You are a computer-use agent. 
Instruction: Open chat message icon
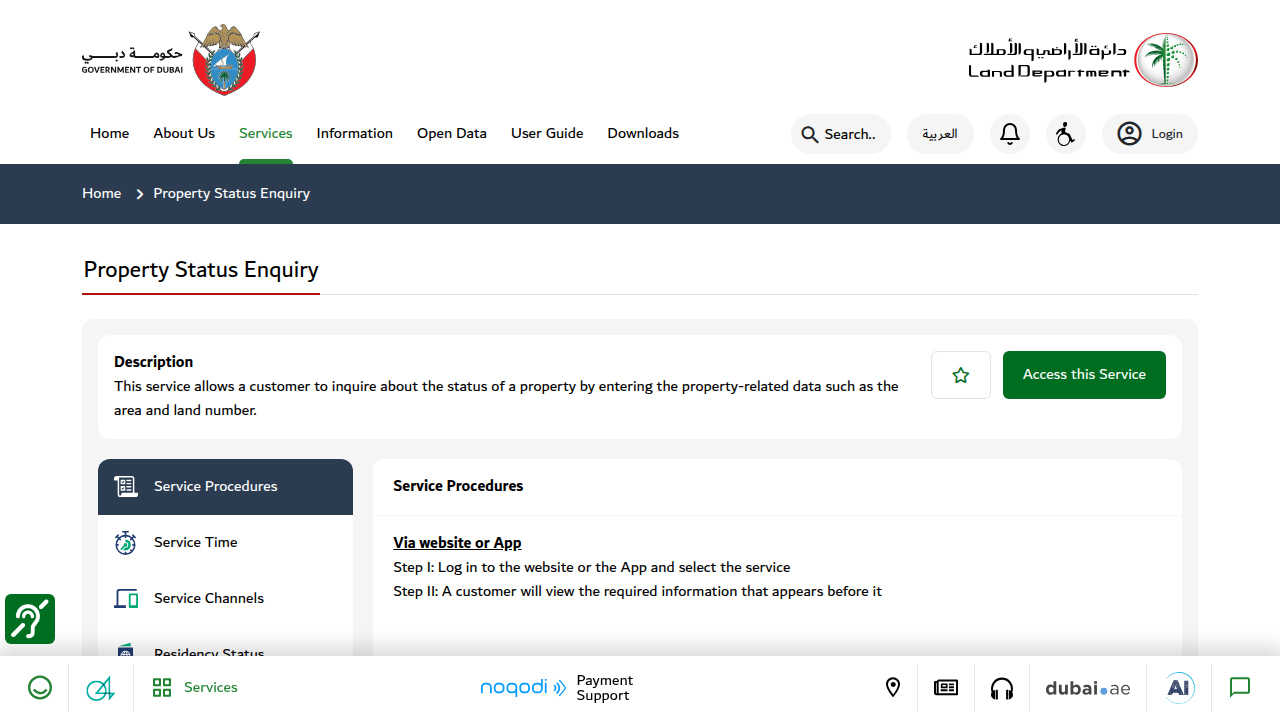coord(1240,688)
